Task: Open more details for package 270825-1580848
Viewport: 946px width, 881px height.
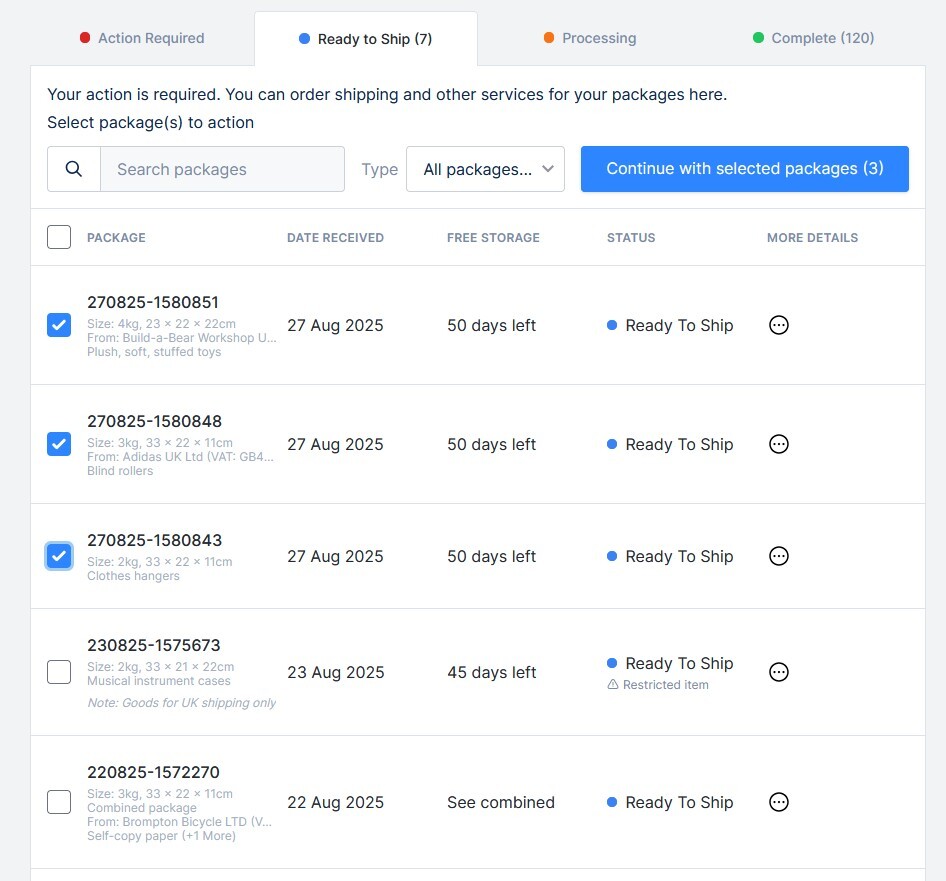Action: click(x=779, y=444)
